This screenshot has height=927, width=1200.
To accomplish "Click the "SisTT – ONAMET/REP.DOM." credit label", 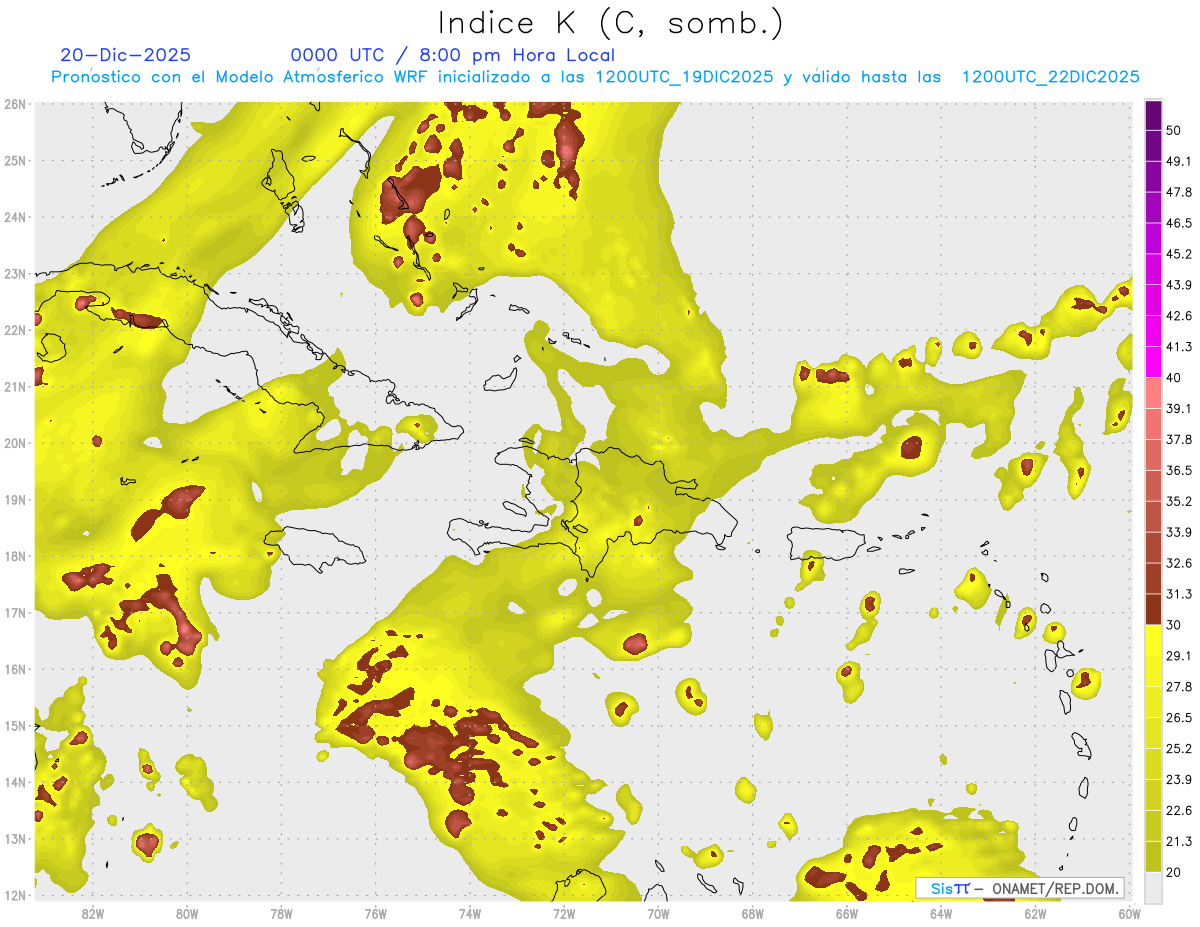I will click(1020, 888).
